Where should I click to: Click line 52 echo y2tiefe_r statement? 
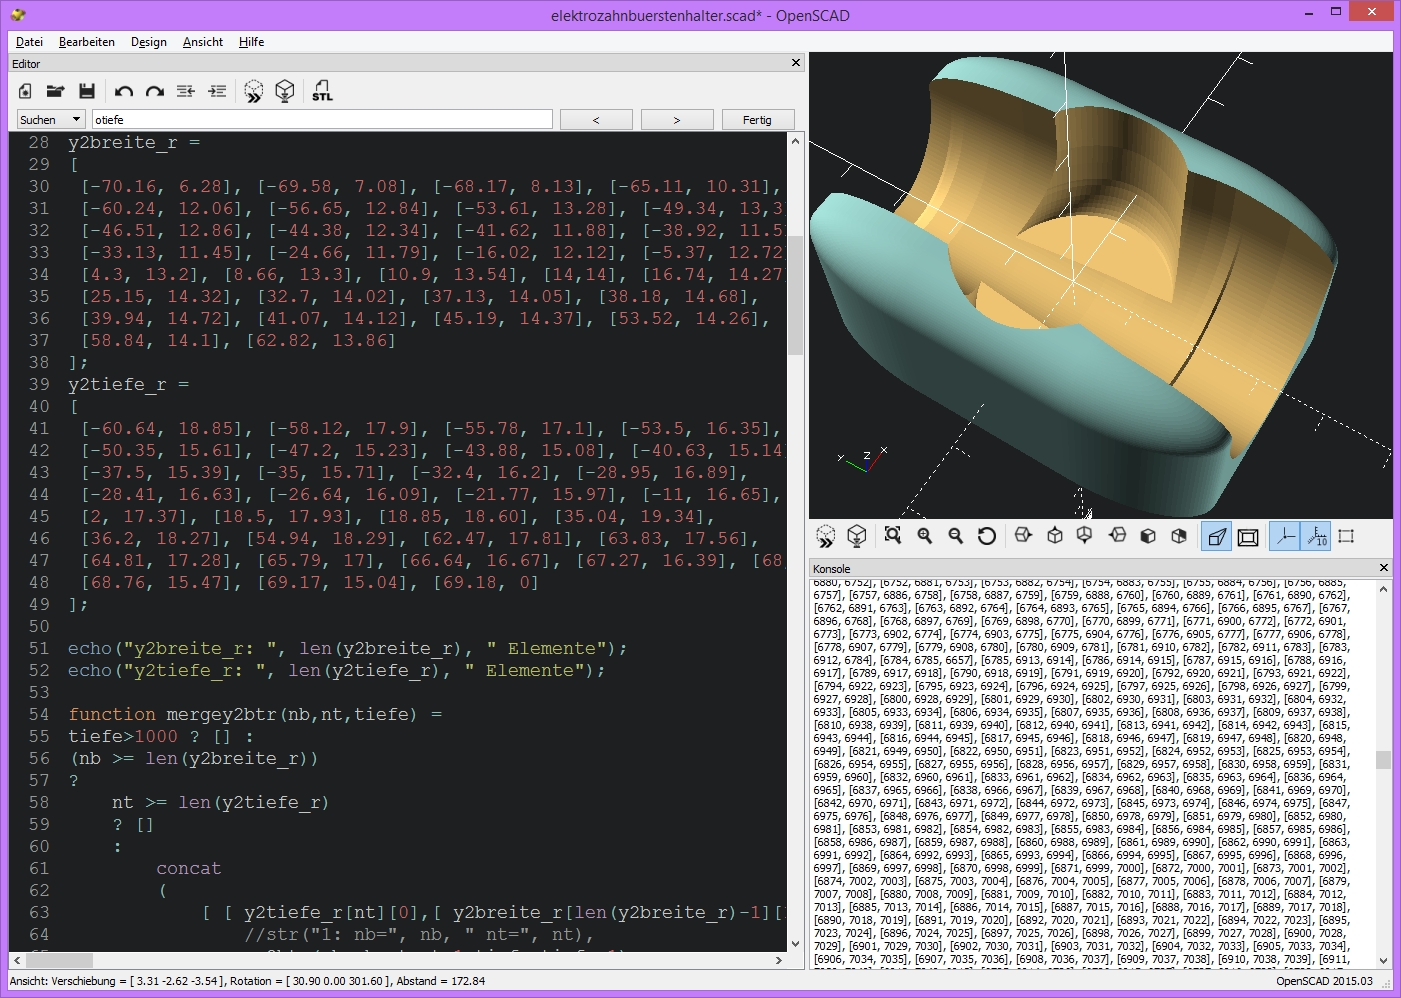tap(337, 671)
